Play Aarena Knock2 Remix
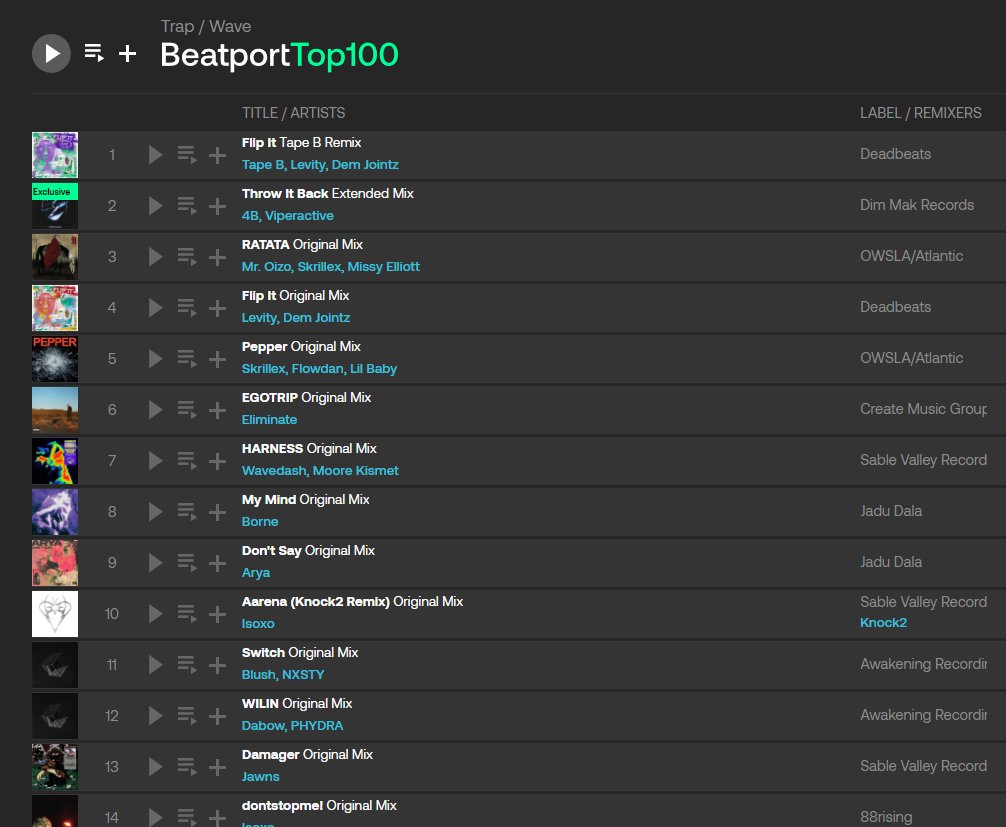The image size is (1006, 827). click(x=155, y=614)
